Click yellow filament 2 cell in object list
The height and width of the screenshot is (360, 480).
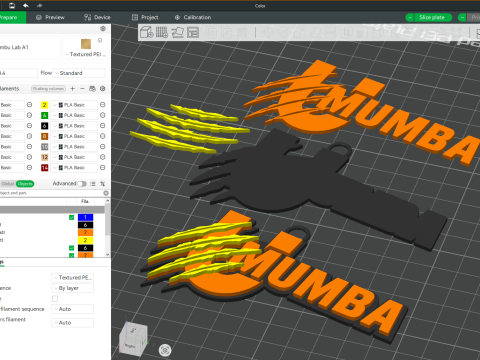coord(85,240)
